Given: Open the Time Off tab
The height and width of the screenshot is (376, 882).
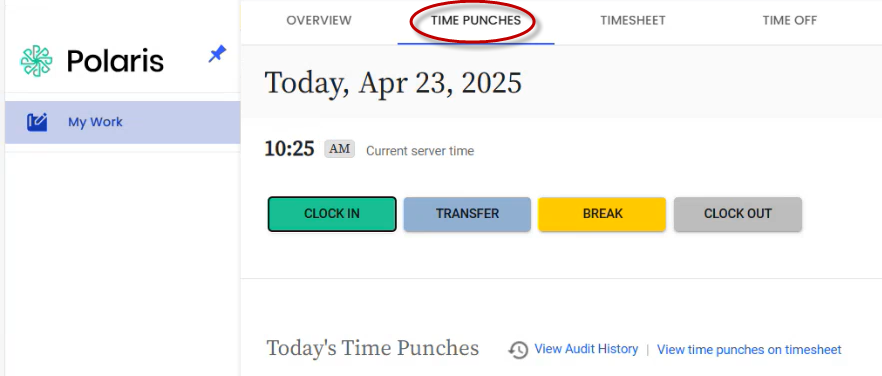Looking at the screenshot, I should [x=790, y=21].
